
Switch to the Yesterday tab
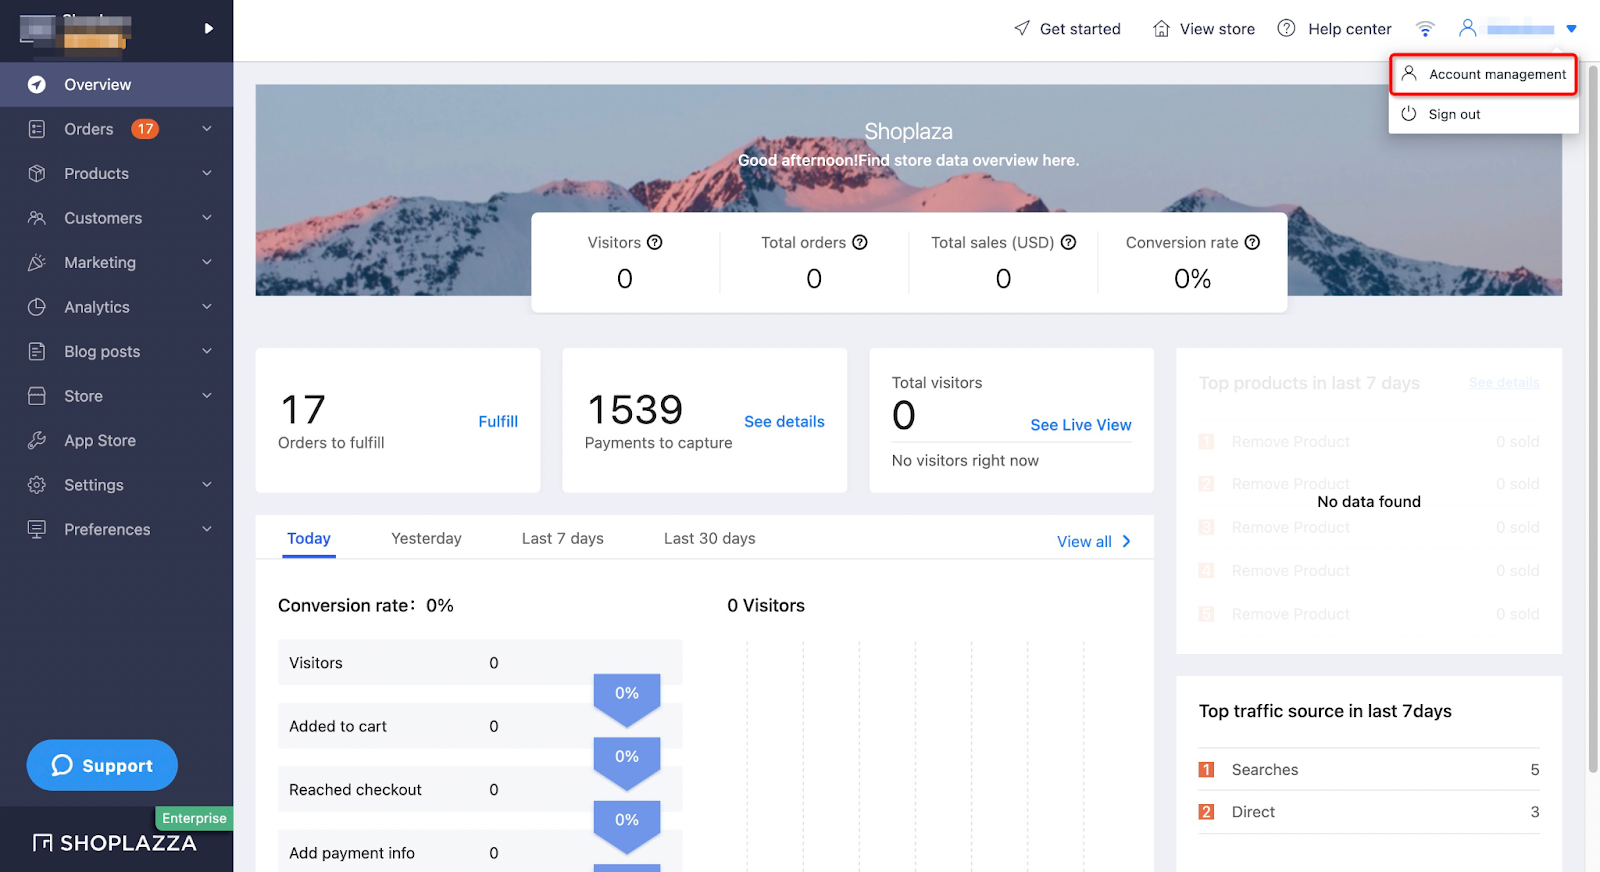click(x=426, y=539)
